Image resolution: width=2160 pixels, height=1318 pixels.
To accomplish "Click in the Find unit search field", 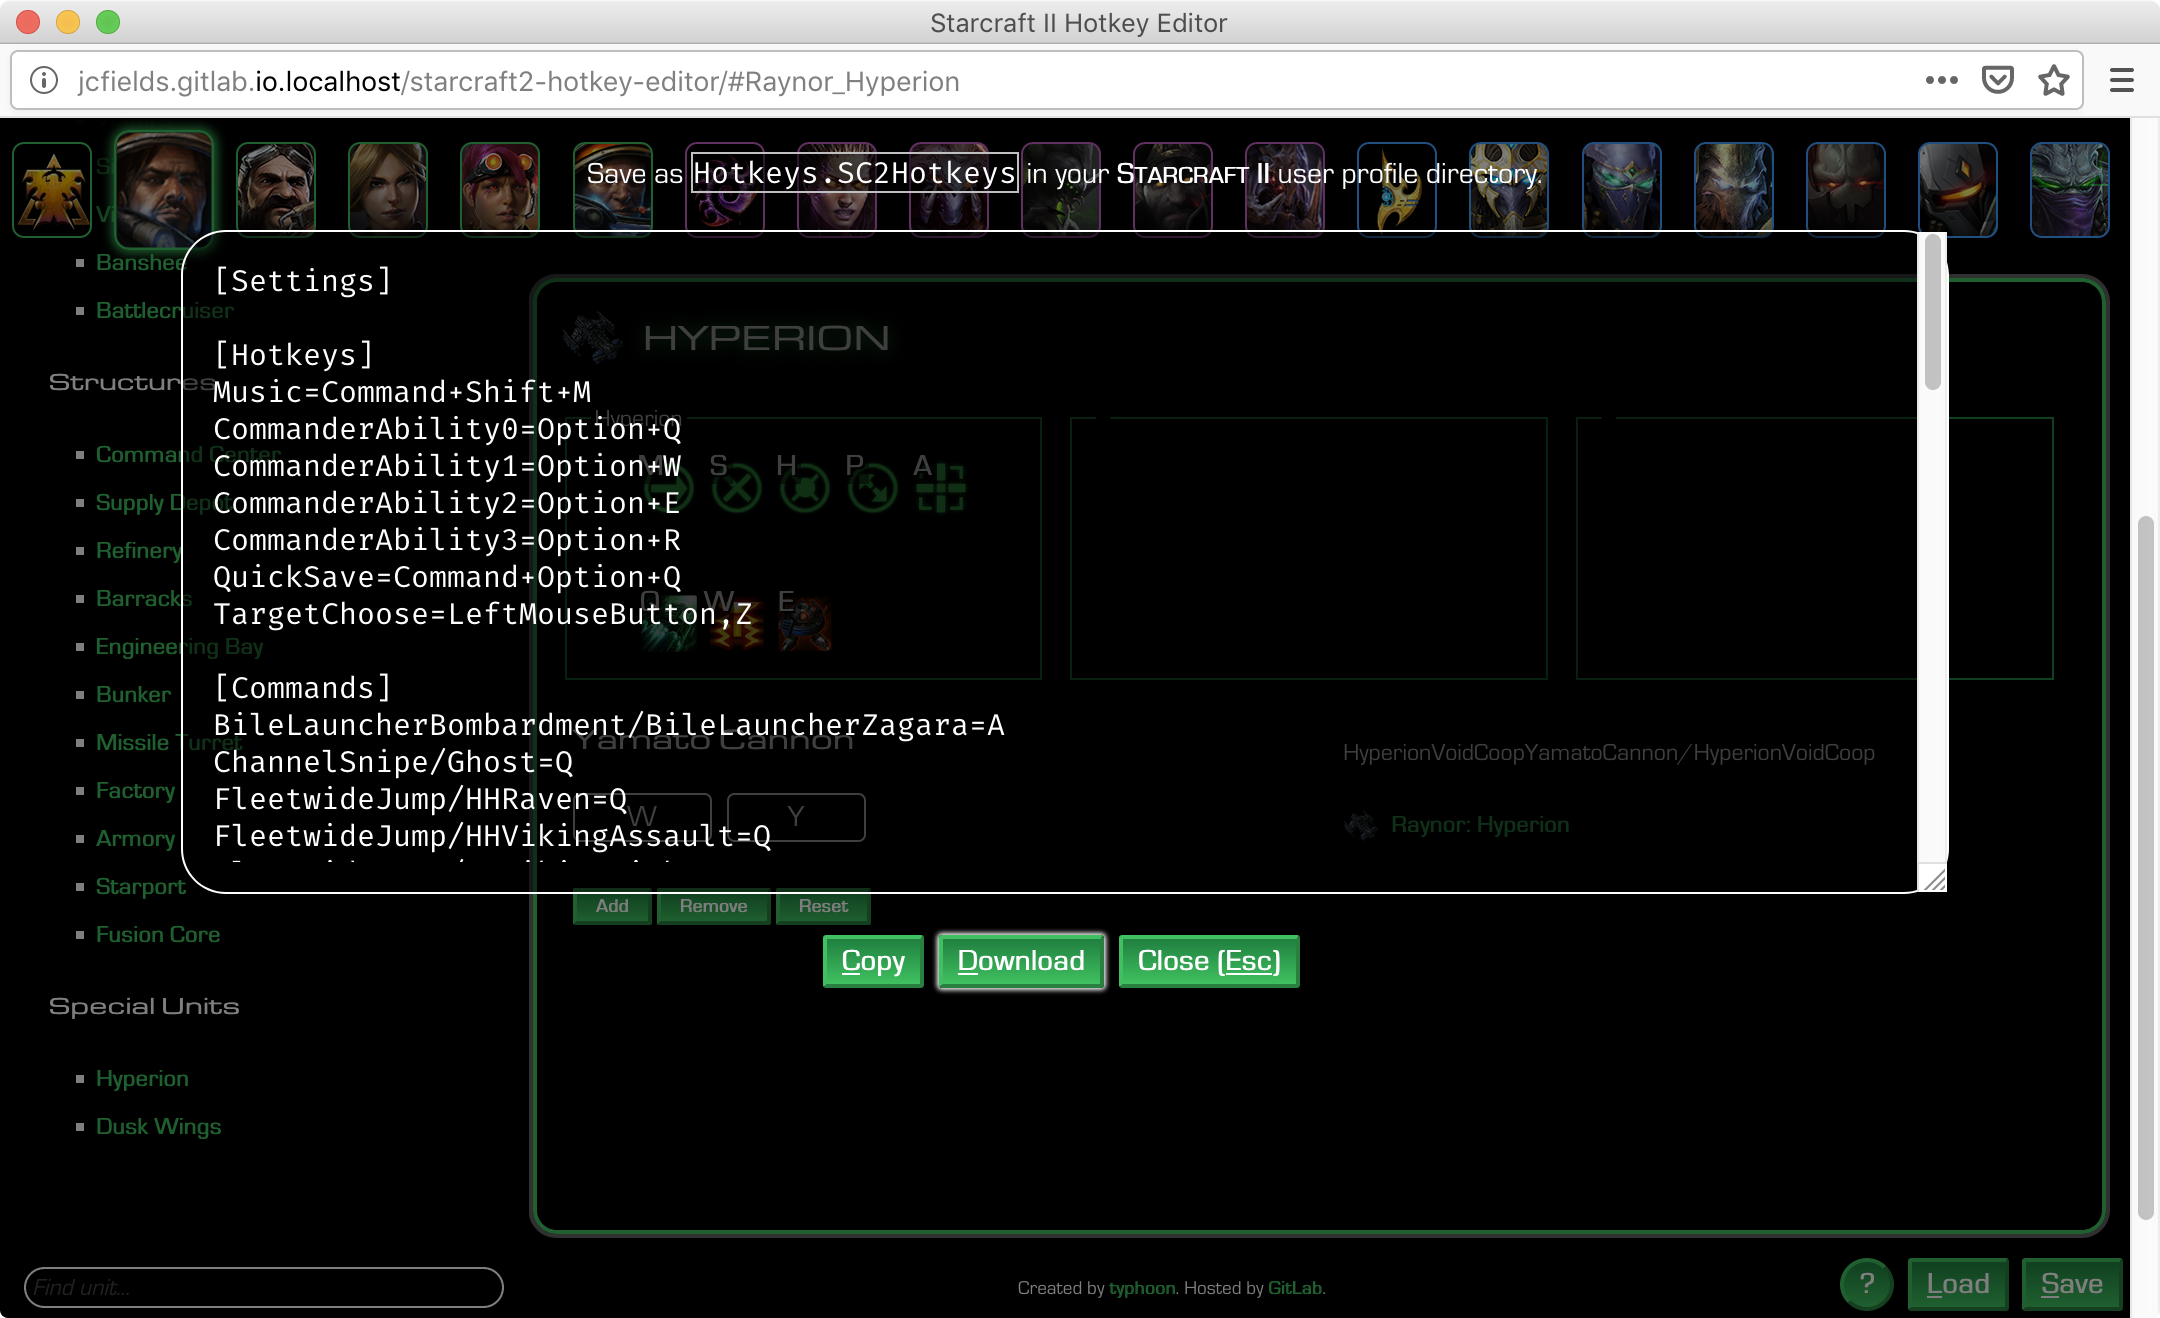I will pos(263,1287).
